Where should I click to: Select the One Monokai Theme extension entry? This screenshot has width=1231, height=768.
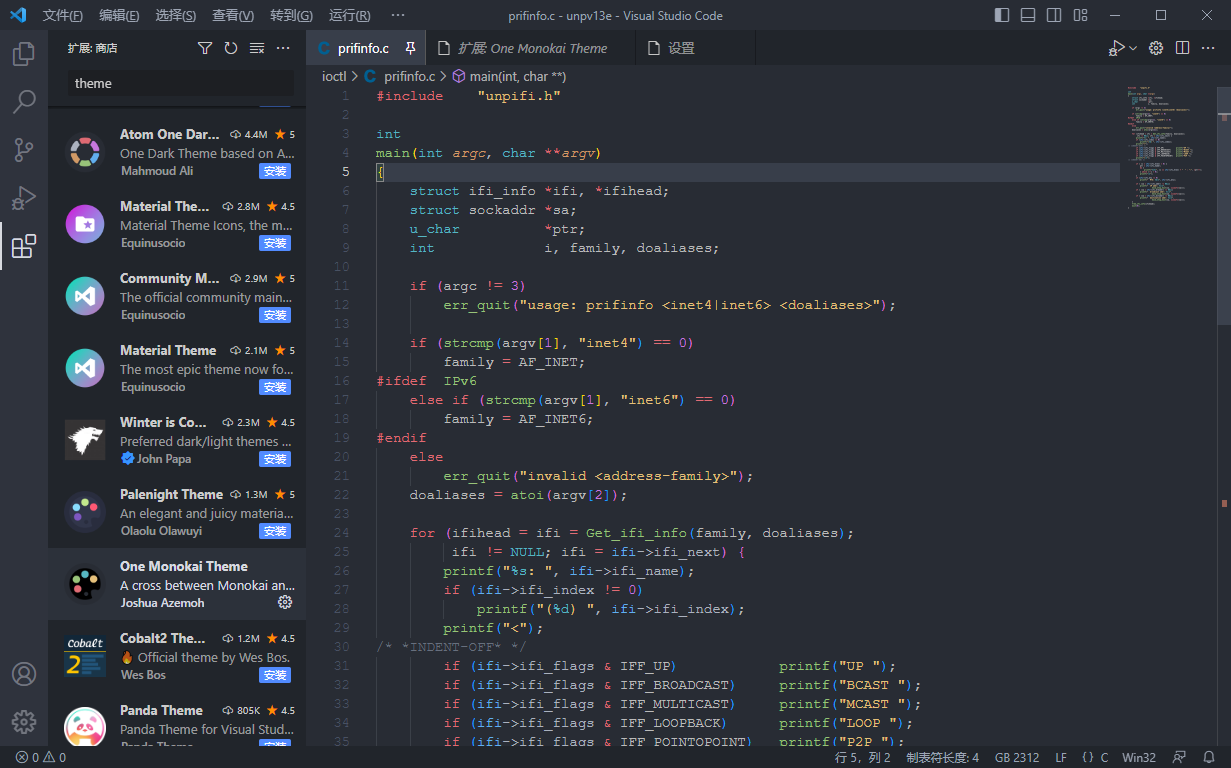pos(177,584)
